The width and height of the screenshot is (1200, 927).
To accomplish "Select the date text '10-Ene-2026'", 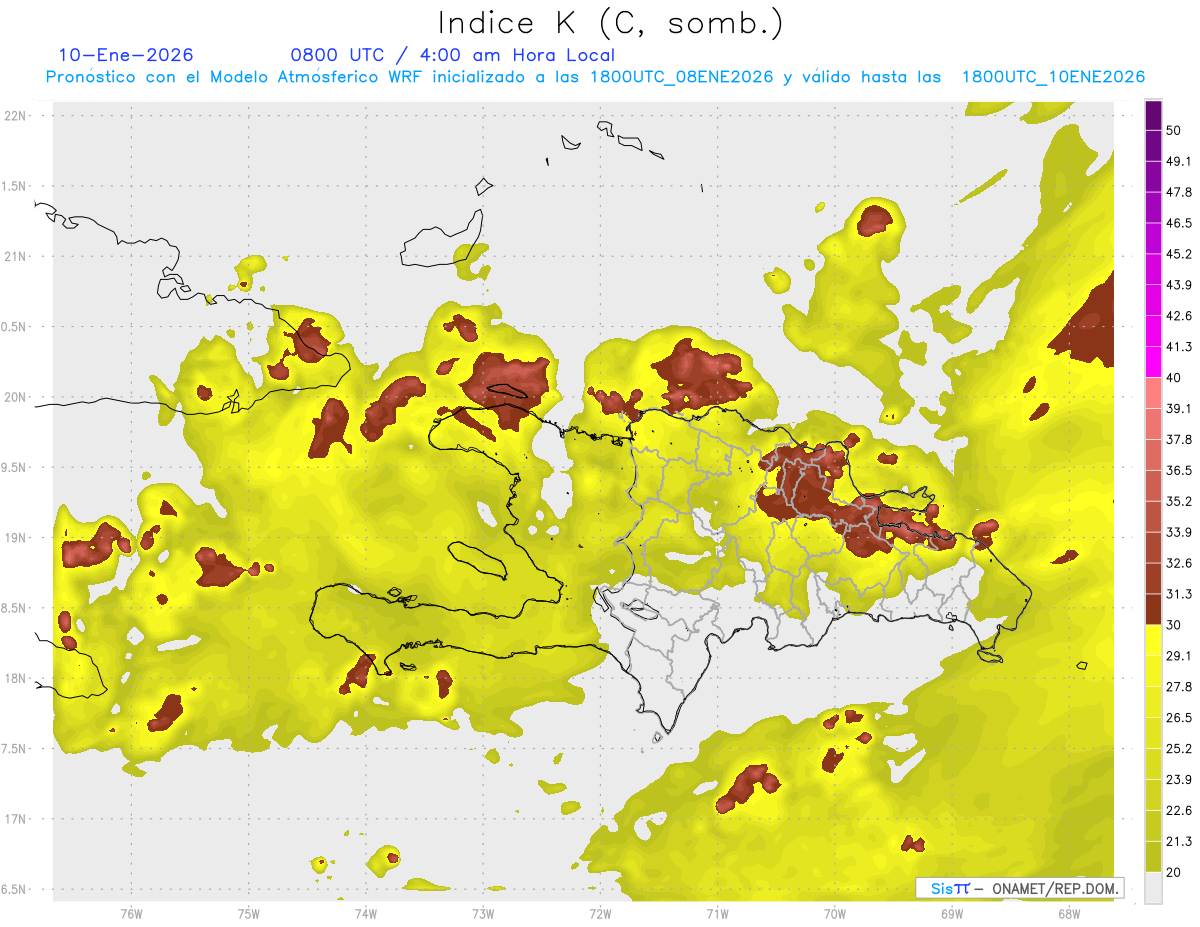I will [126, 55].
